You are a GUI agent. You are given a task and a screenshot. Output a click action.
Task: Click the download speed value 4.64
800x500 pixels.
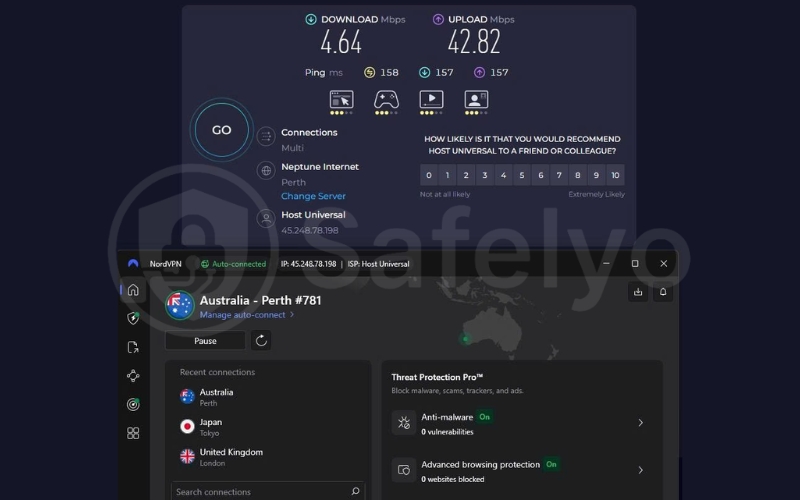[x=341, y=42]
